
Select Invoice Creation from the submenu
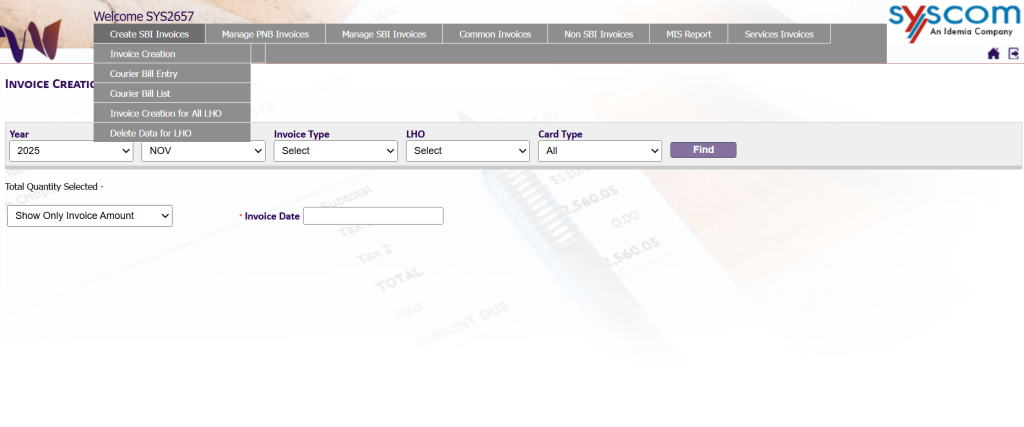click(143, 54)
